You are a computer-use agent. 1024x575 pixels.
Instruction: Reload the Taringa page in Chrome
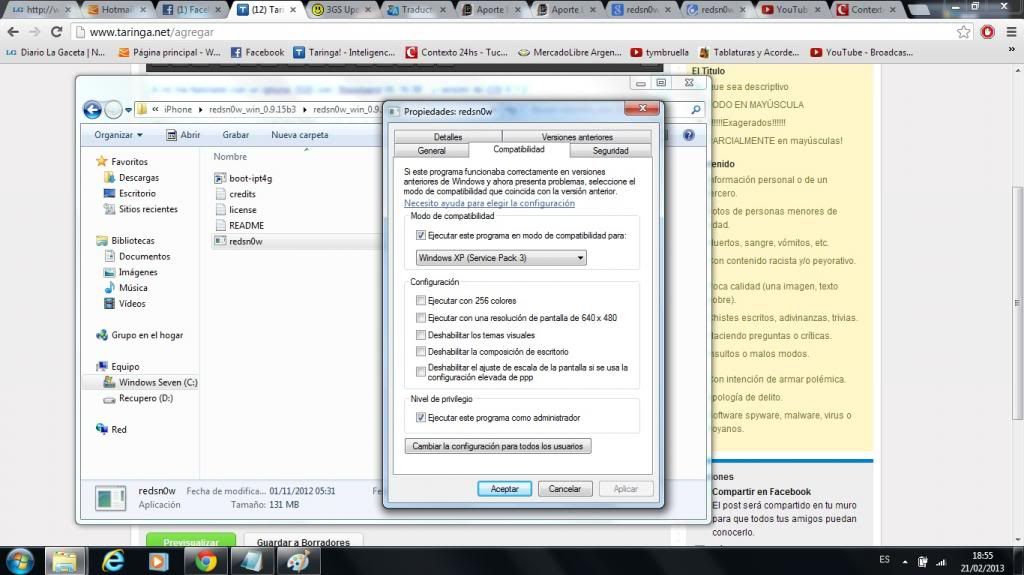56,31
